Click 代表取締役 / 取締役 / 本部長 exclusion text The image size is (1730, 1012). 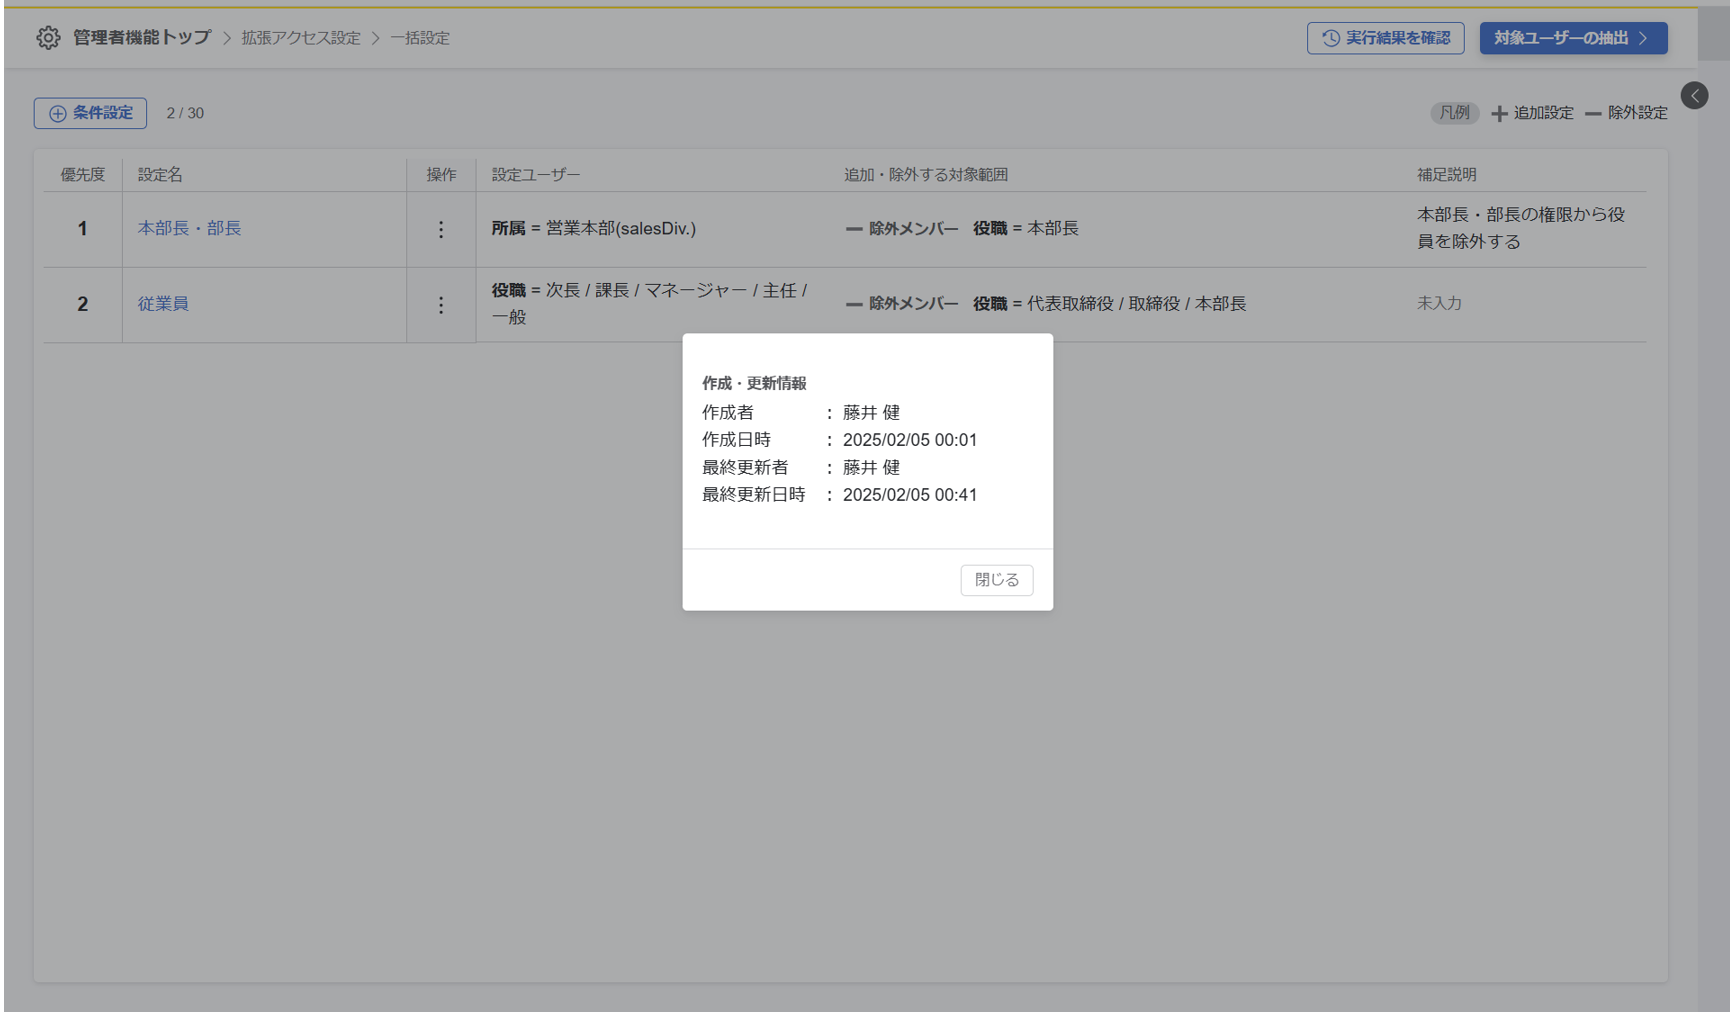[x=1137, y=304]
